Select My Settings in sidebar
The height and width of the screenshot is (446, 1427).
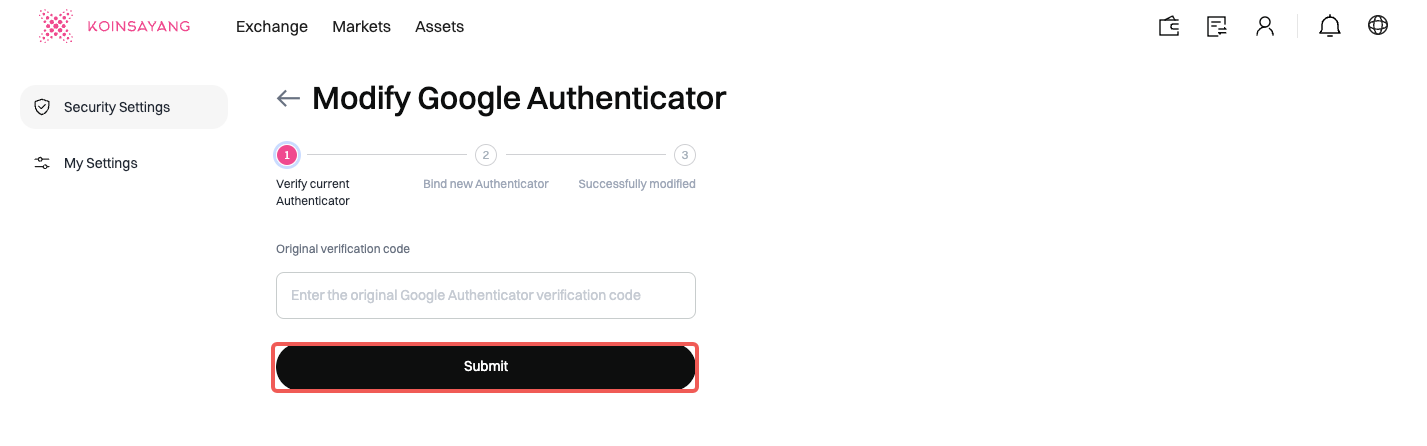[101, 163]
